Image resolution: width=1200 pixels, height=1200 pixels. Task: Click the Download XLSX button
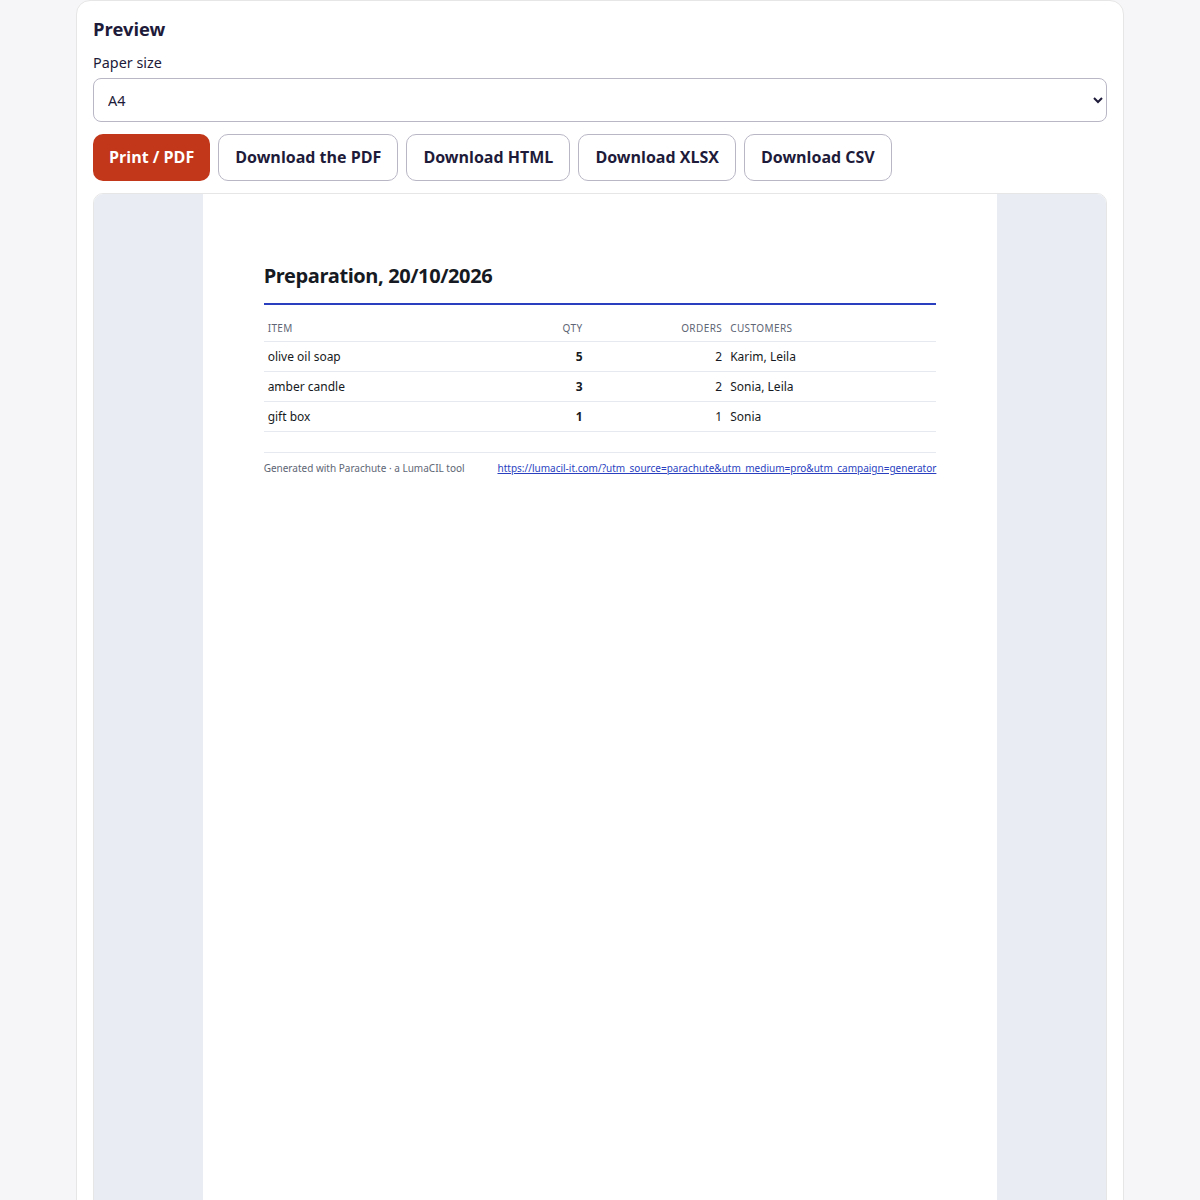657,157
